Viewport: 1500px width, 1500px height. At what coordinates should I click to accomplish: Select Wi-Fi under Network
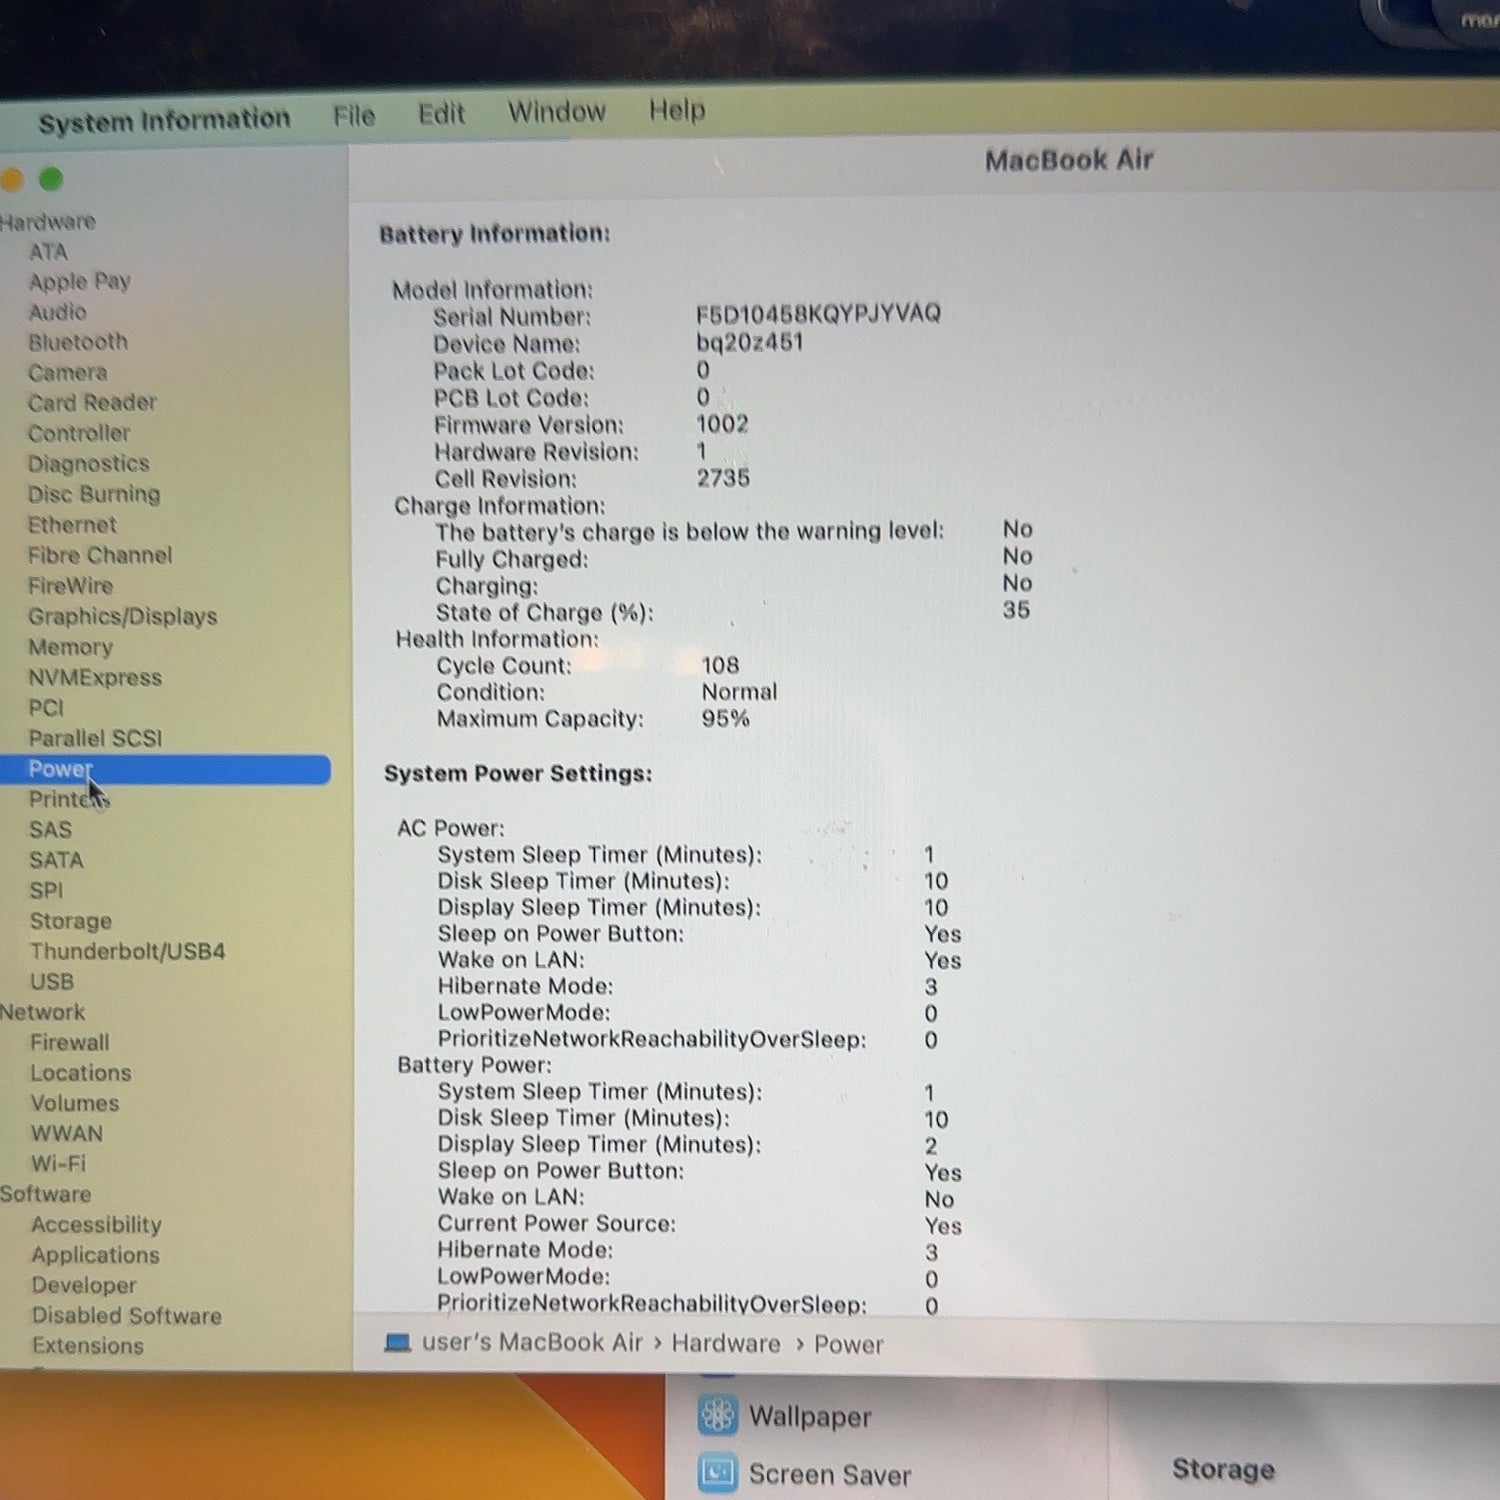pos(58,1164)
